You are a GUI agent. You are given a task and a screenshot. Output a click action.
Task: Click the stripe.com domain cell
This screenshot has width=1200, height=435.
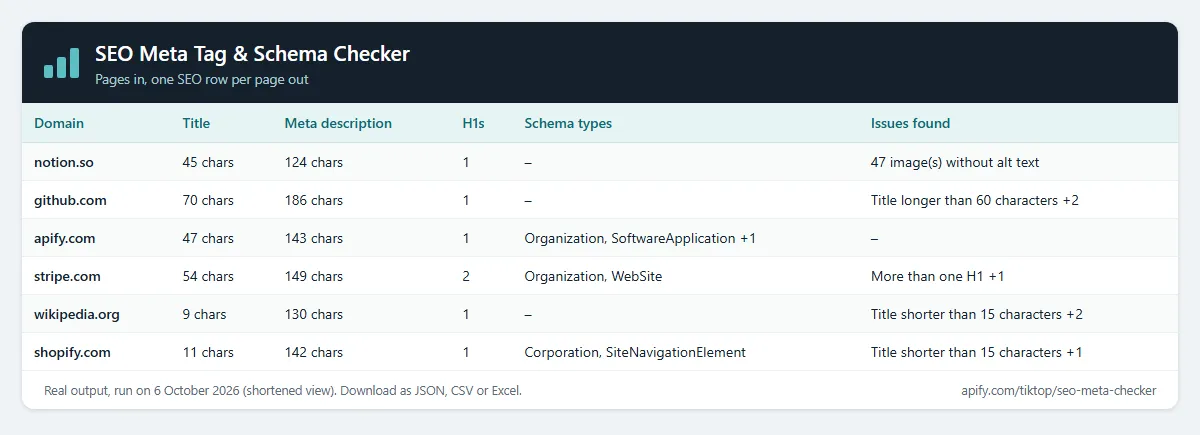67,276
